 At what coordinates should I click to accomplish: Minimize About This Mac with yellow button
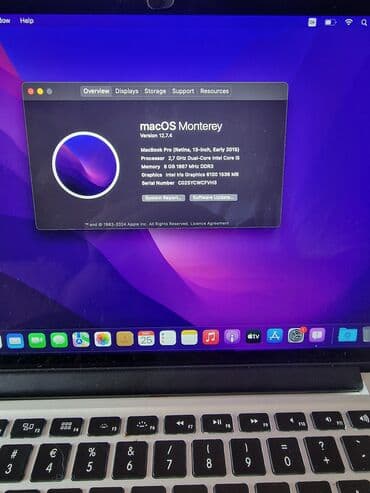click(x=40, y=91)
